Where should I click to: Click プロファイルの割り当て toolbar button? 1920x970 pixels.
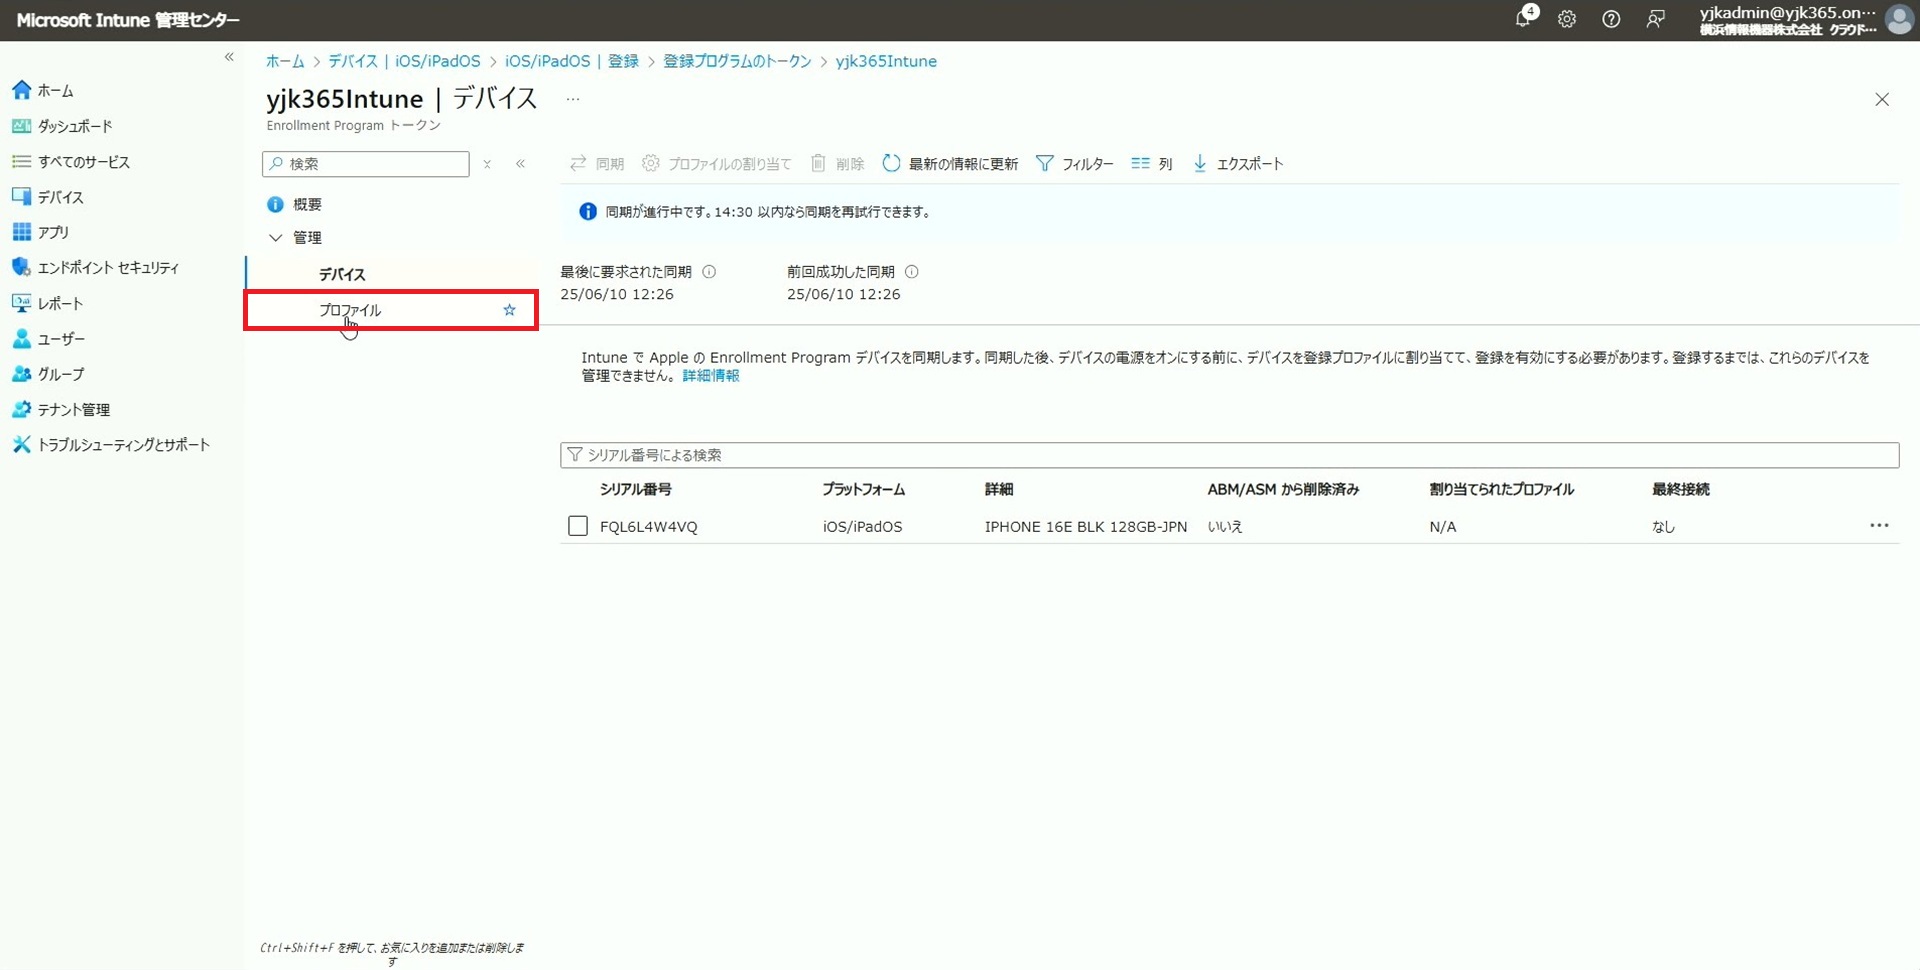[716, 164]
